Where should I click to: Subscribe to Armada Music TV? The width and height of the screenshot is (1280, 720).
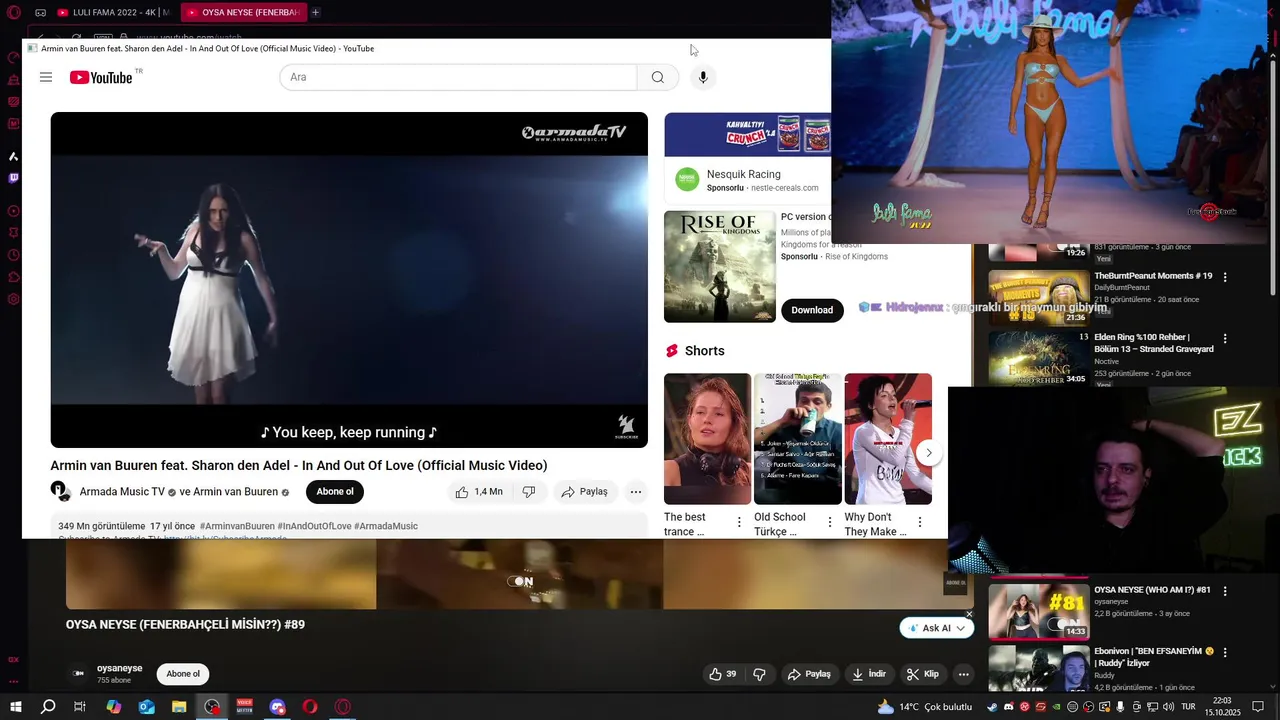point(335,492)
